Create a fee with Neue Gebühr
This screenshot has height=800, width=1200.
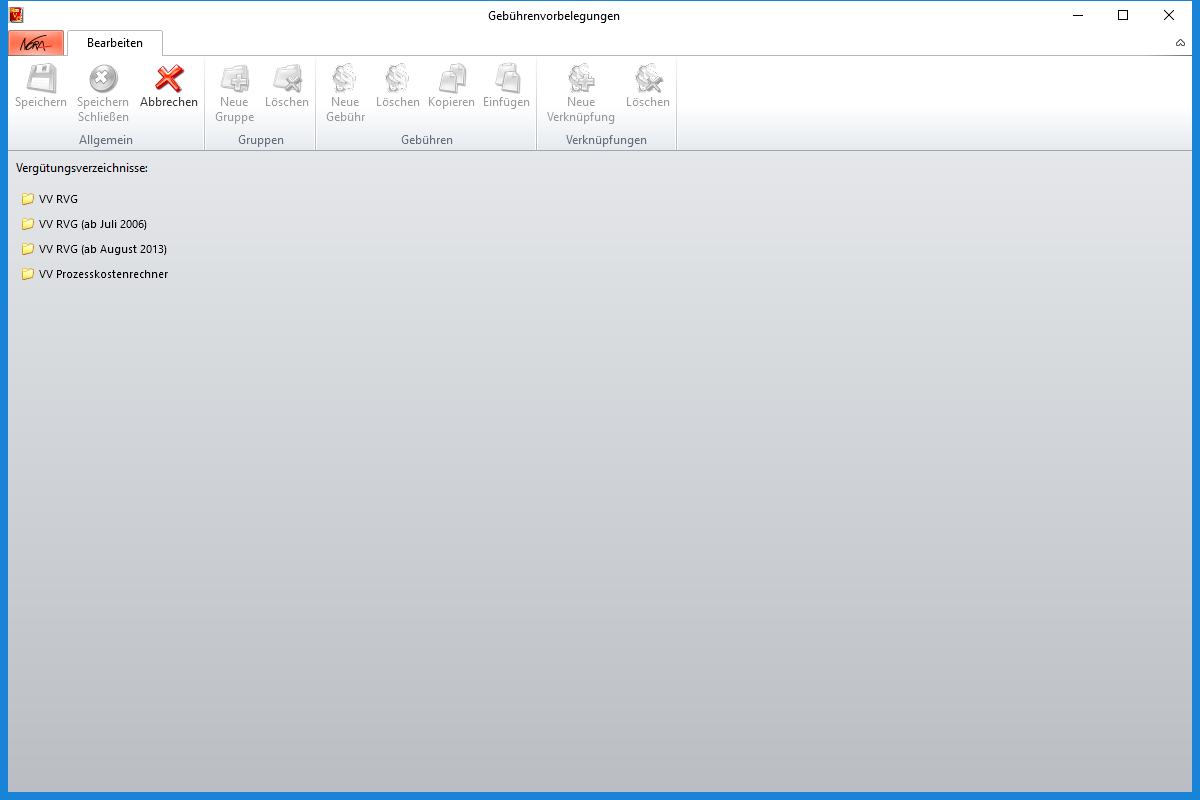345,79
